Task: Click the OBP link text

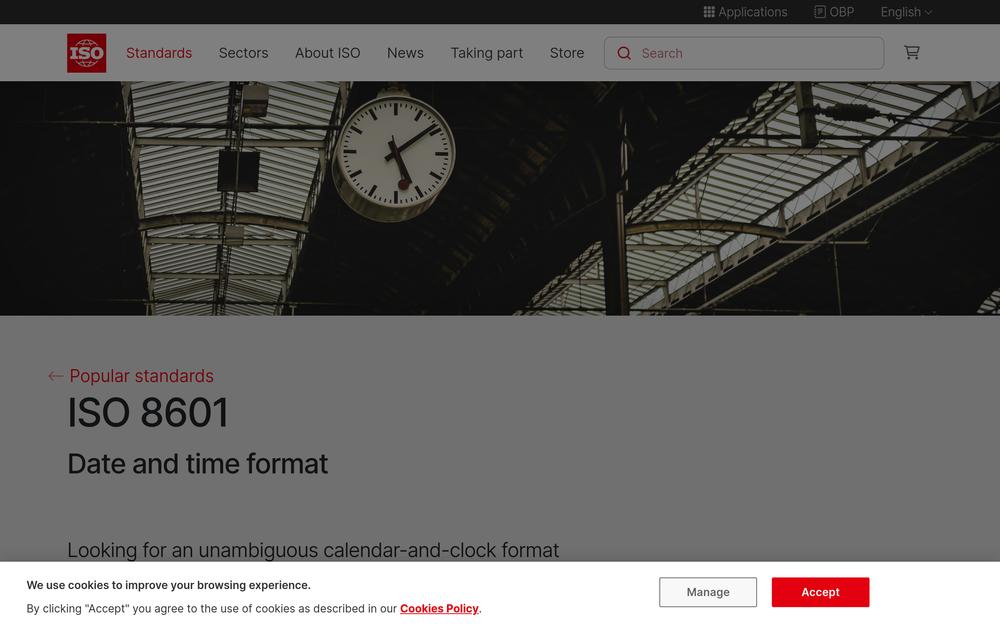Action: pos(841,12)
